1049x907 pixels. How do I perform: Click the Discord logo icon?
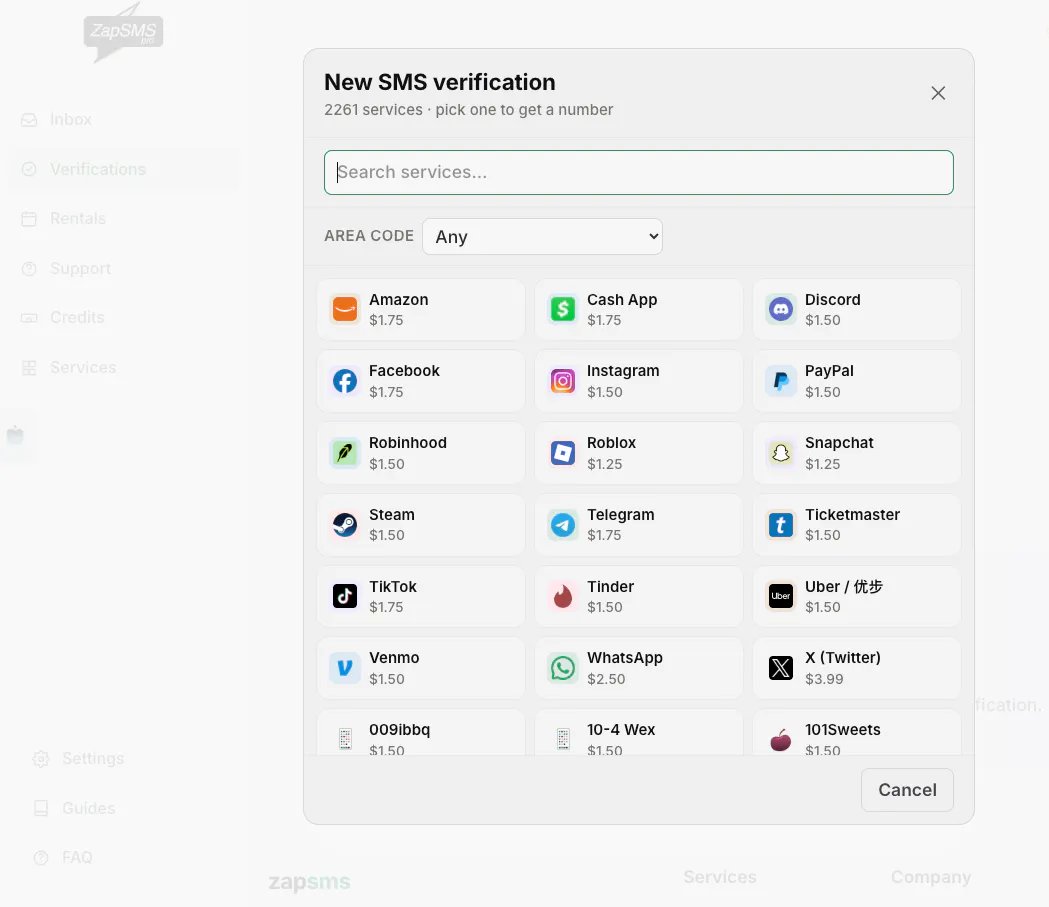[x=781, y=309]
